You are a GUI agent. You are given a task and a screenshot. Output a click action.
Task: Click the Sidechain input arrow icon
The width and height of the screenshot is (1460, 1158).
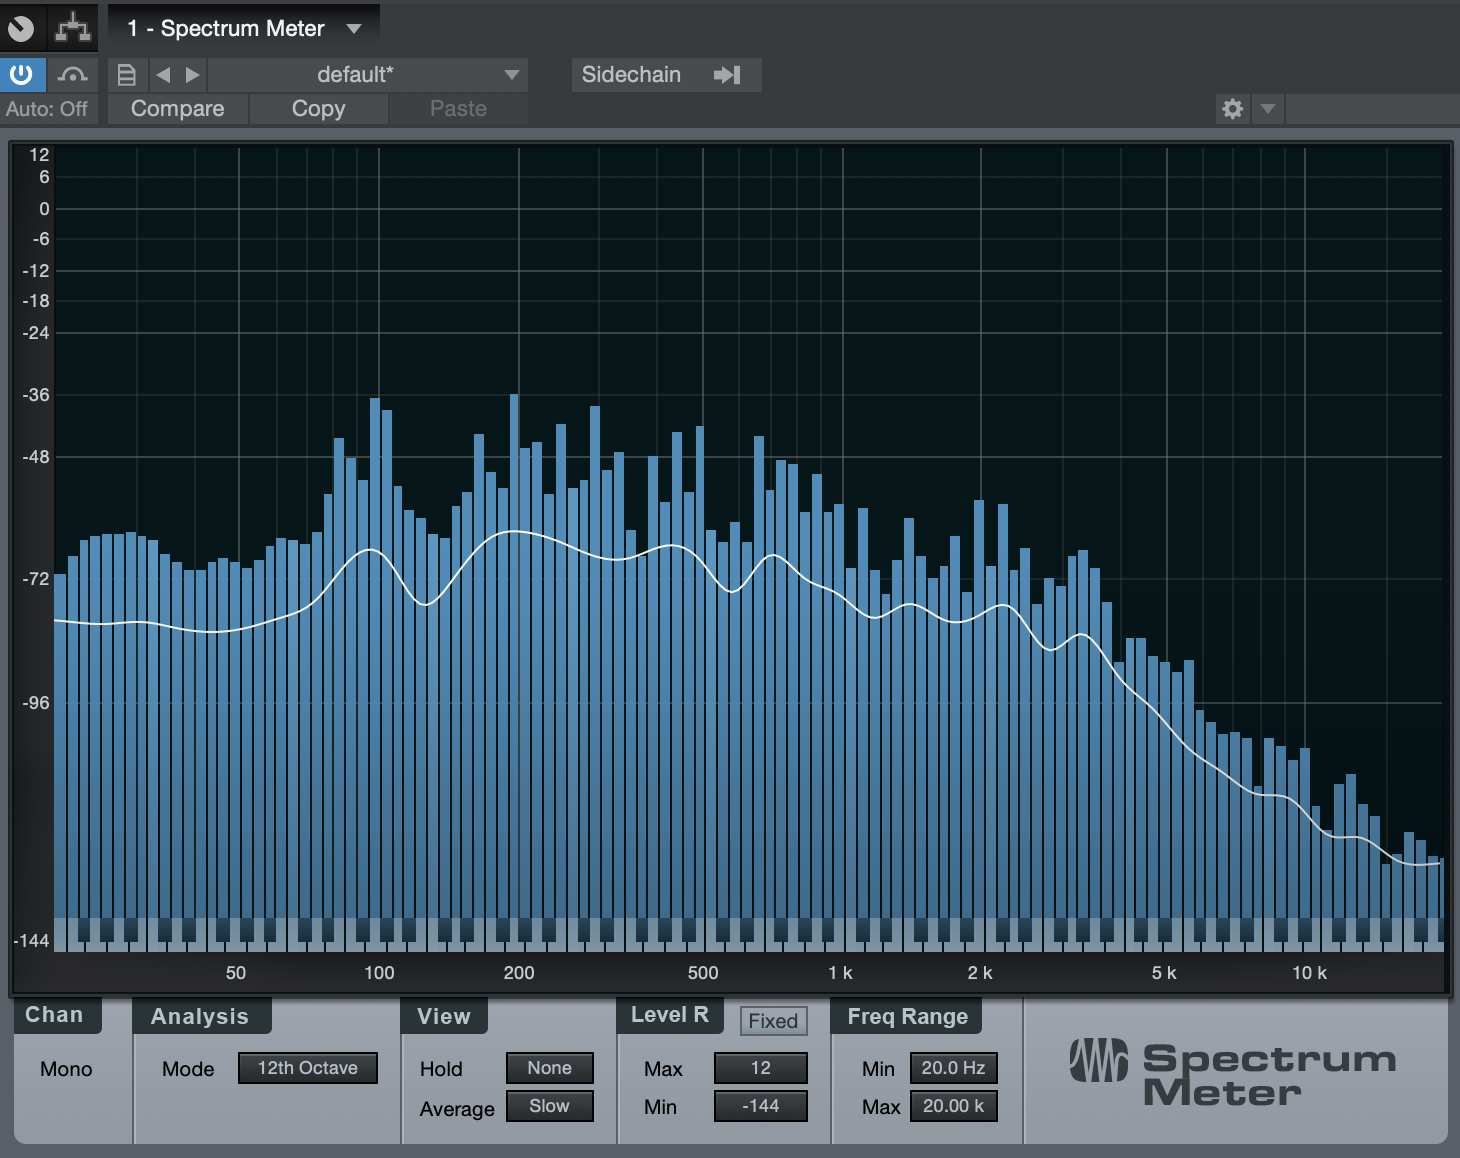[x=727, y=75]
